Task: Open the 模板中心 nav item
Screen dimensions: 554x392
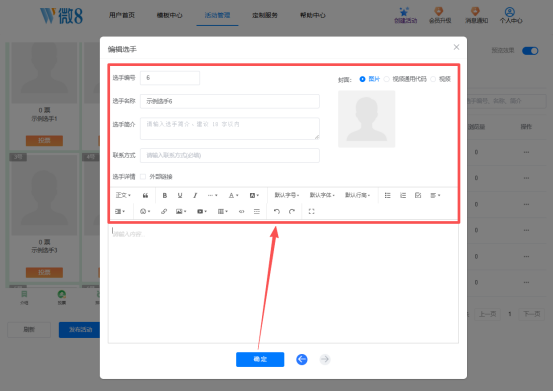Action: [170, 15]
